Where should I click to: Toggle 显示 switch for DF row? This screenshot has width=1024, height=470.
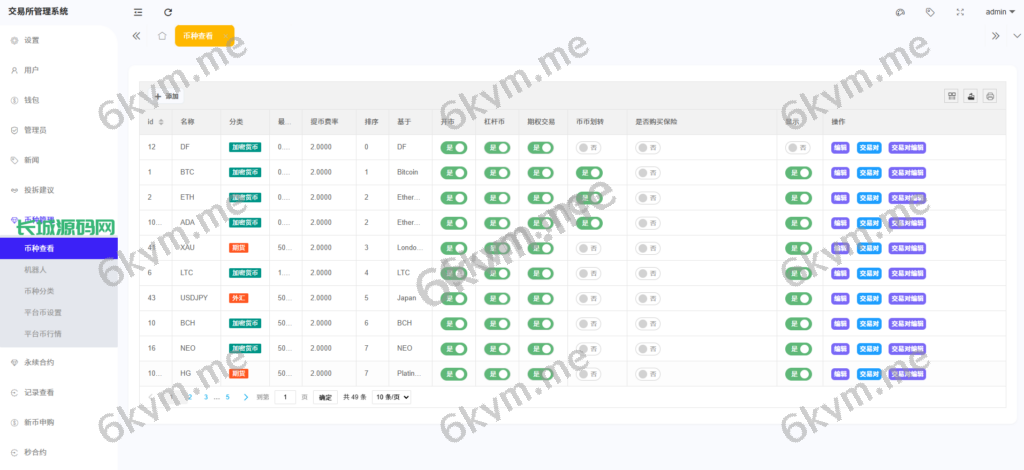pyautogui.click(x=797, y=148)
